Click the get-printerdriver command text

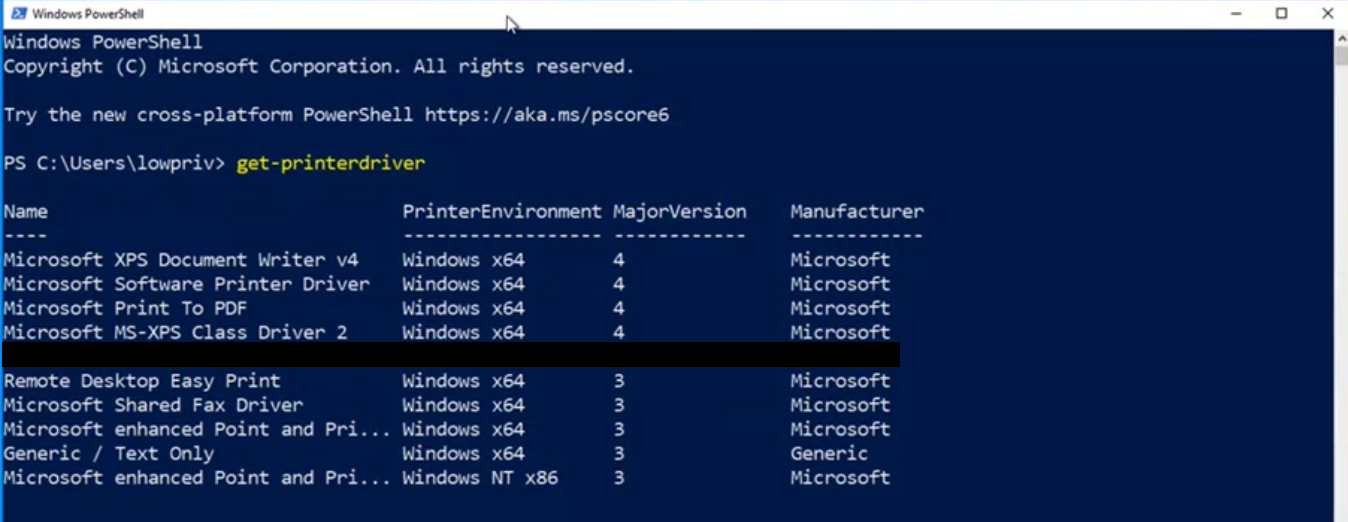(330, 163)
